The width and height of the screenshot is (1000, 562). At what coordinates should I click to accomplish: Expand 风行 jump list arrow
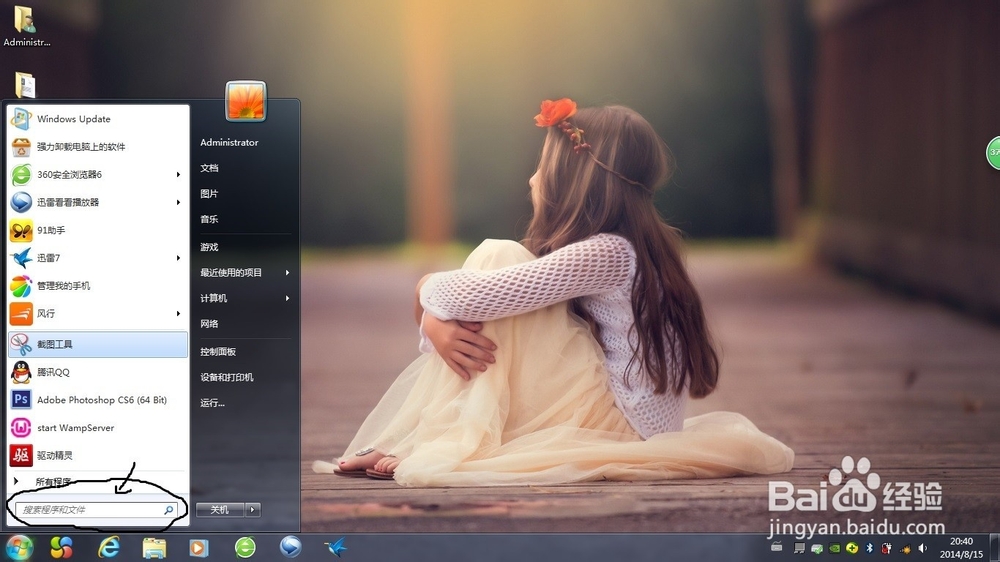[x=179, y=313]
